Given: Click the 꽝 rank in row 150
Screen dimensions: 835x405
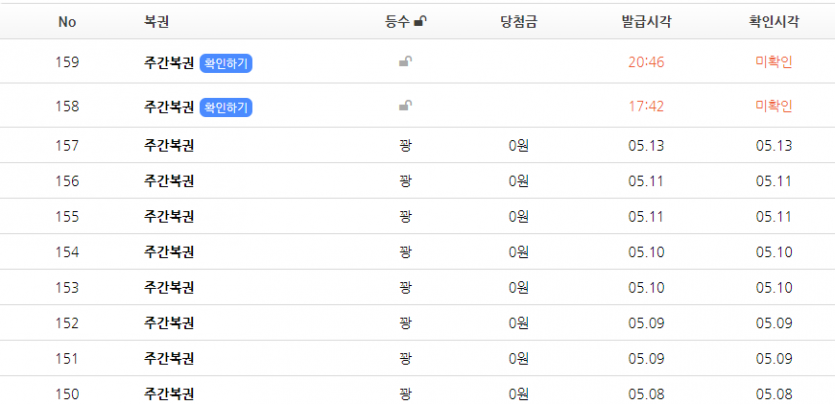Looking at the screenshot, I should [405, 394].
